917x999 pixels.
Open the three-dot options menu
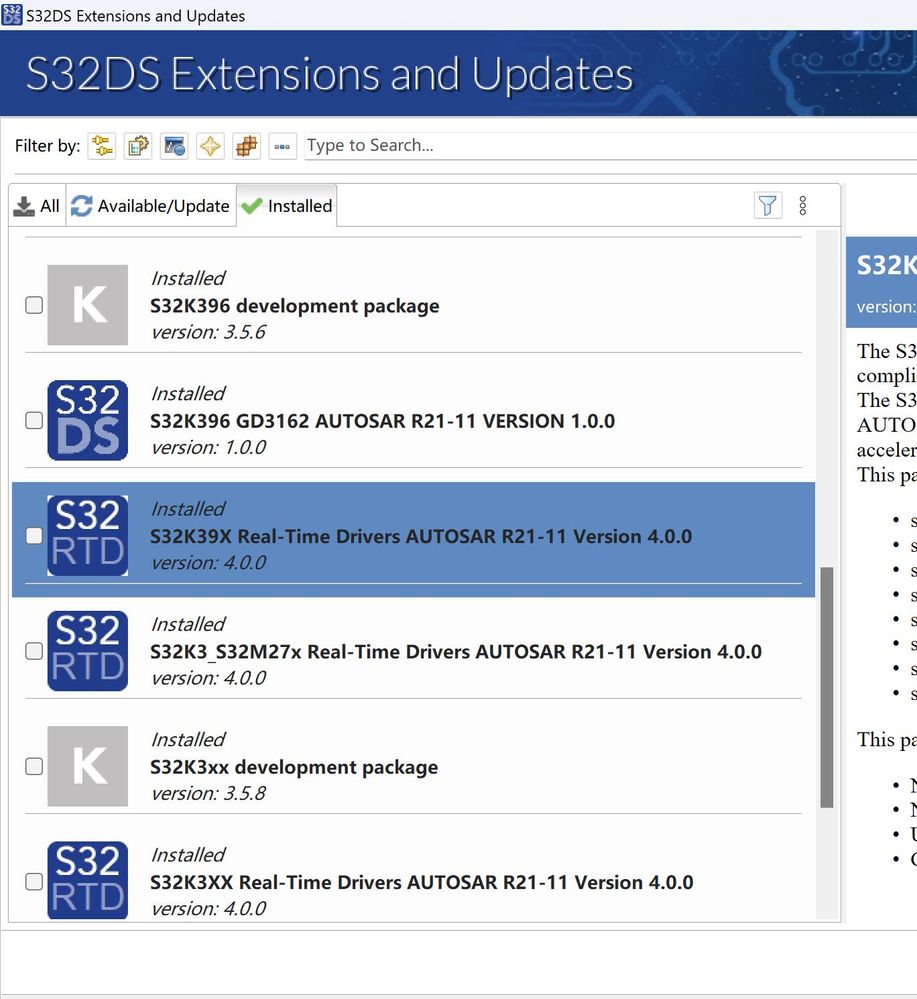pyautogui.click(x=804, y=204)
